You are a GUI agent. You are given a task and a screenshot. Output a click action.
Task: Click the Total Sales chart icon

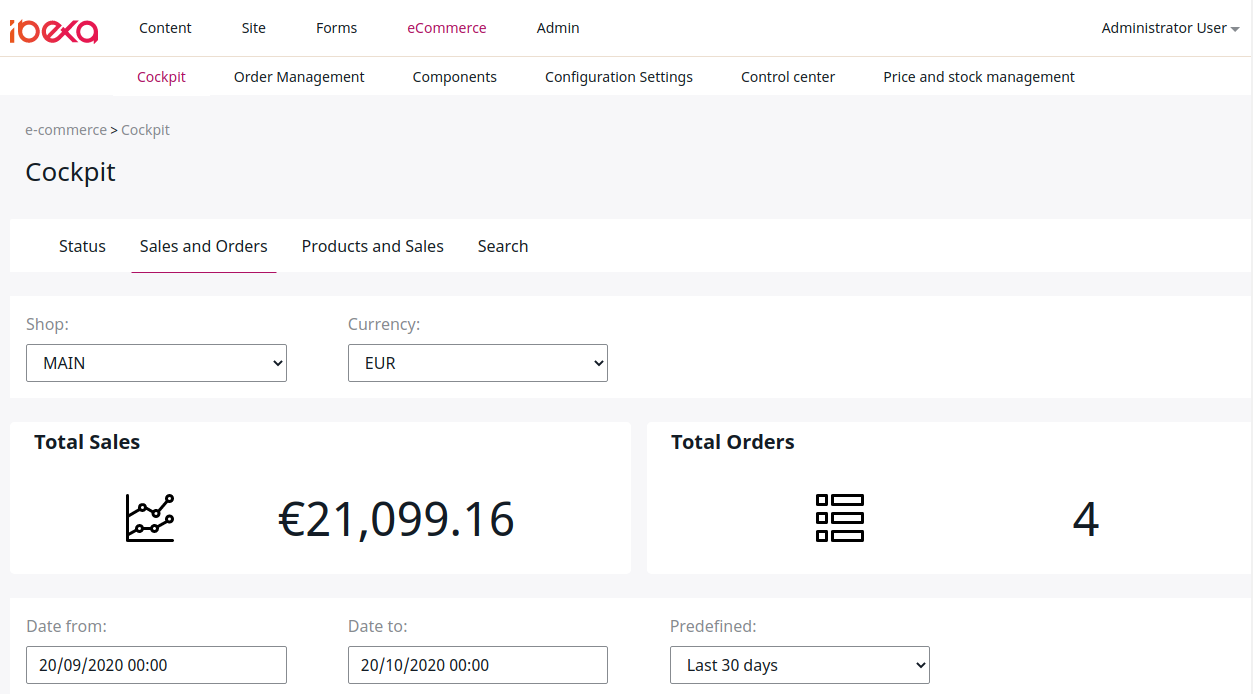coord(150,518)
